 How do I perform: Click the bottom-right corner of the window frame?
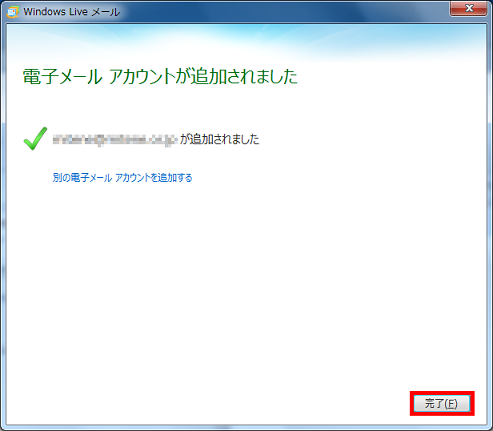[x=490, y=428]
